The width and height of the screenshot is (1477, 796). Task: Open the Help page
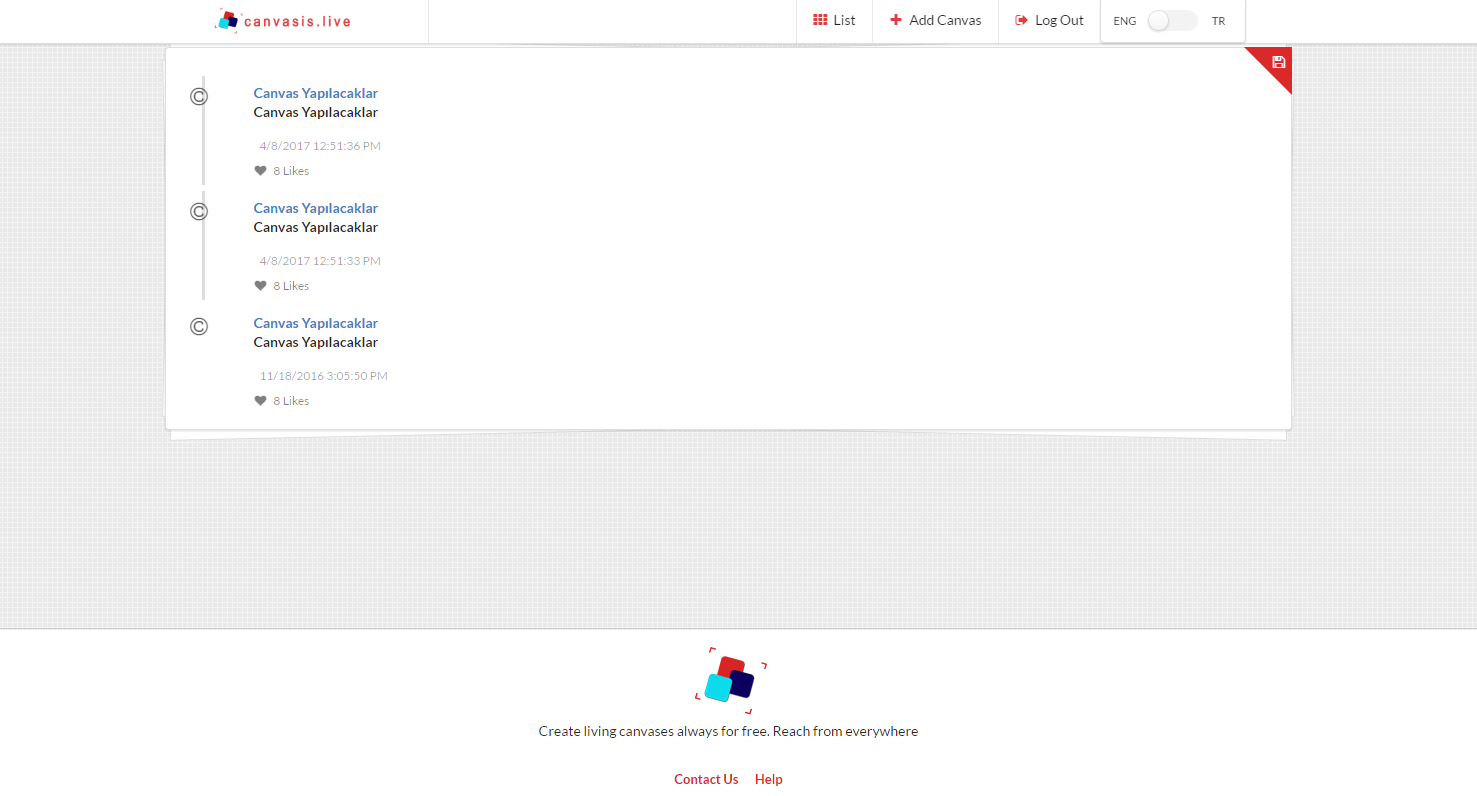click(x=768, y=779)
